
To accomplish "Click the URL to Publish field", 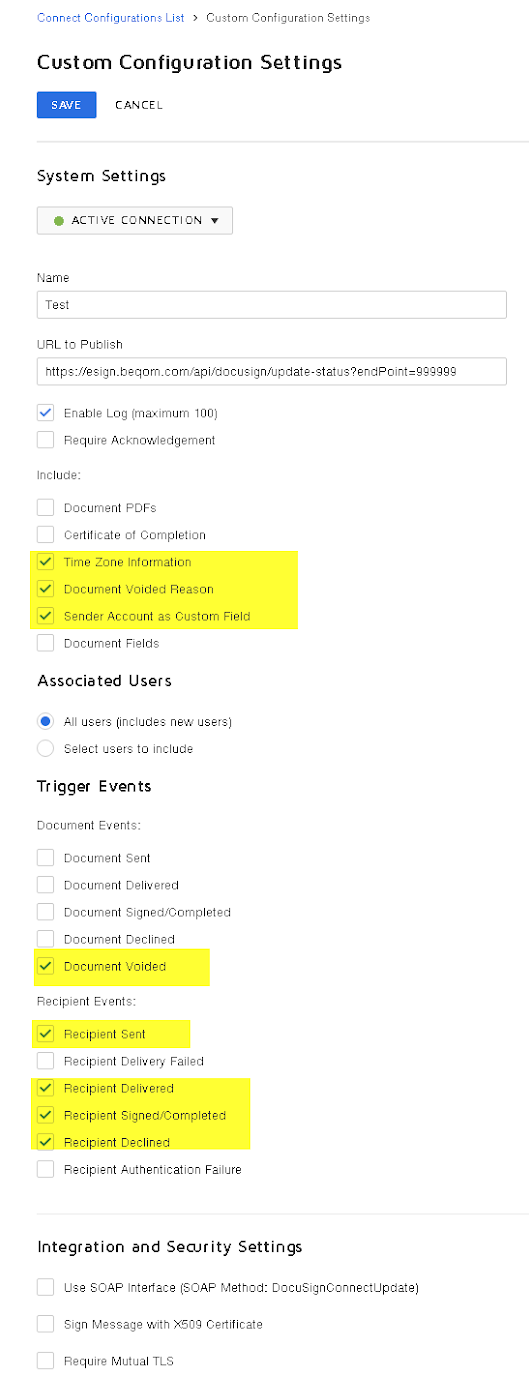I will pyautogui.click(x=272, y=371).
